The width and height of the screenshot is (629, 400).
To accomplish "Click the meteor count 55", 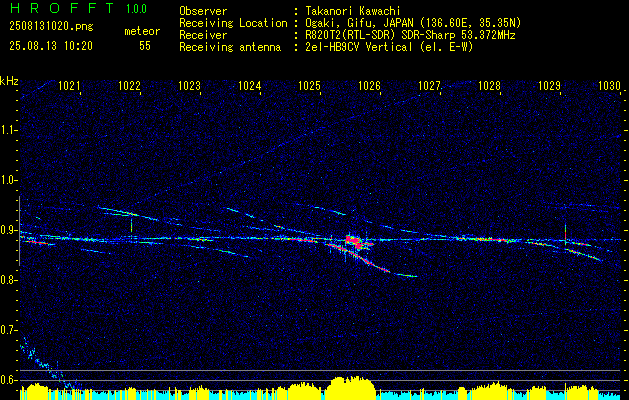I will [x=145, y=46].
